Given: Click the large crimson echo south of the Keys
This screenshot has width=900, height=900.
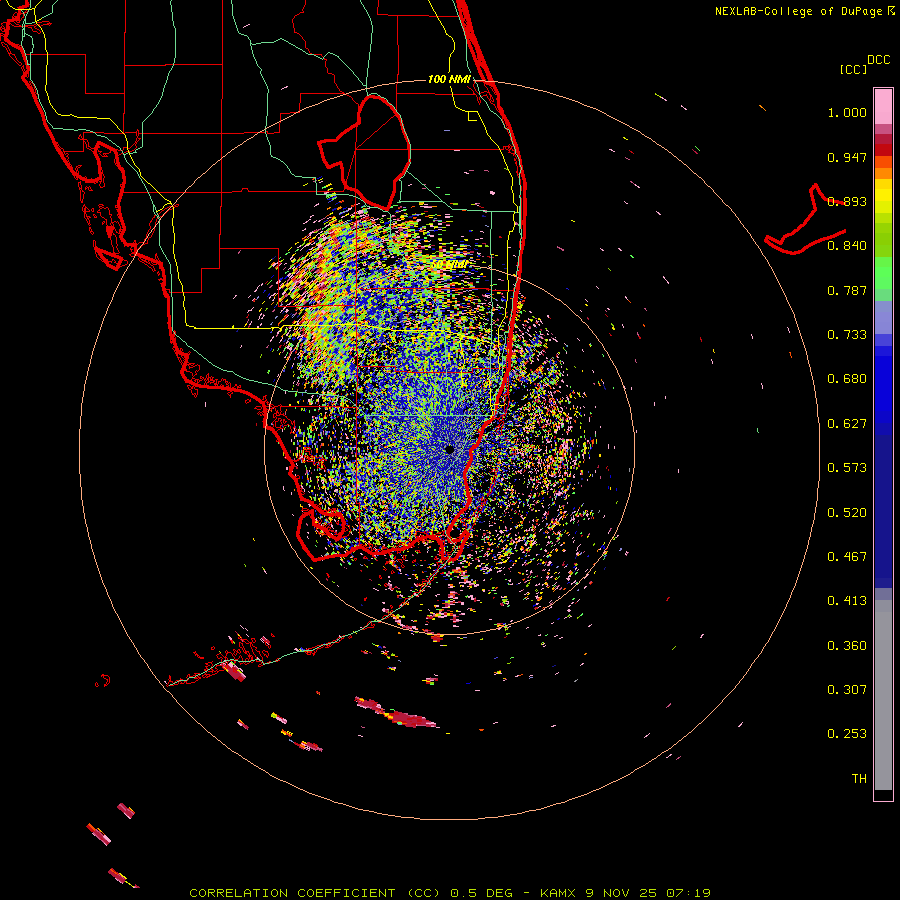Looking at the screenshot, I should coord(396,713).
